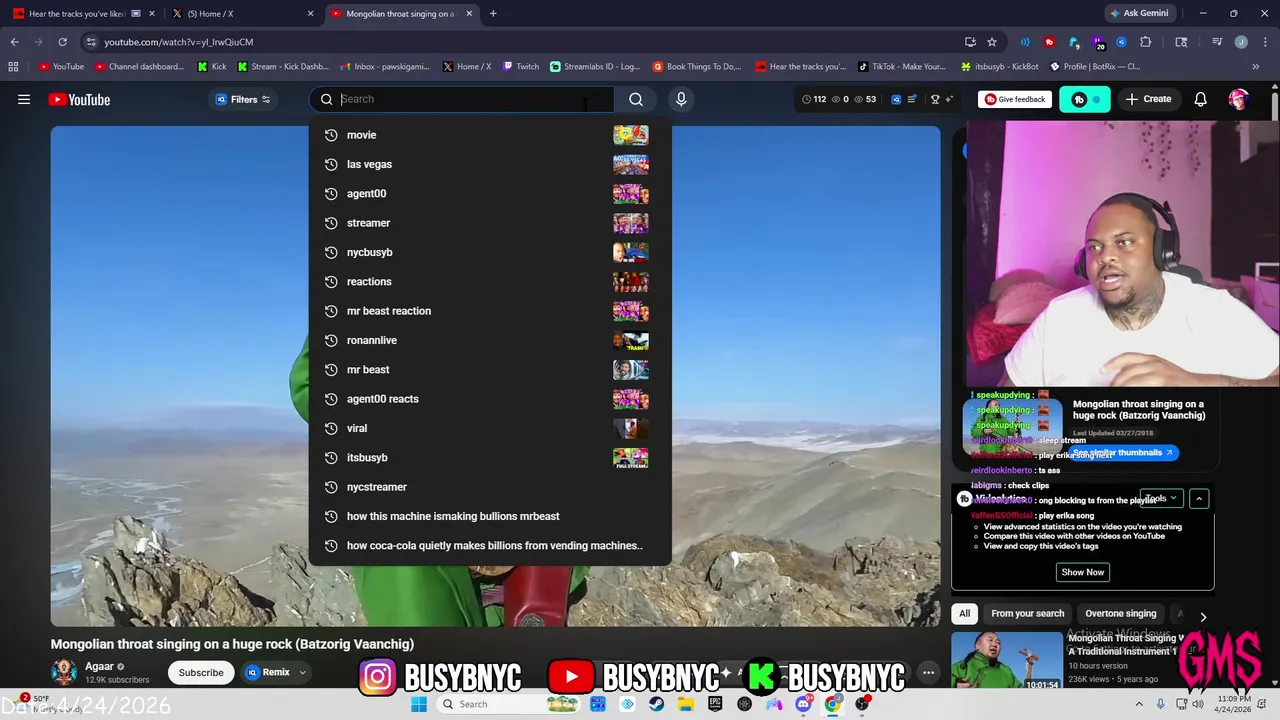Select the From your search chip
This screenshot has height=720, width=1280.
[x=1027, y=613]
